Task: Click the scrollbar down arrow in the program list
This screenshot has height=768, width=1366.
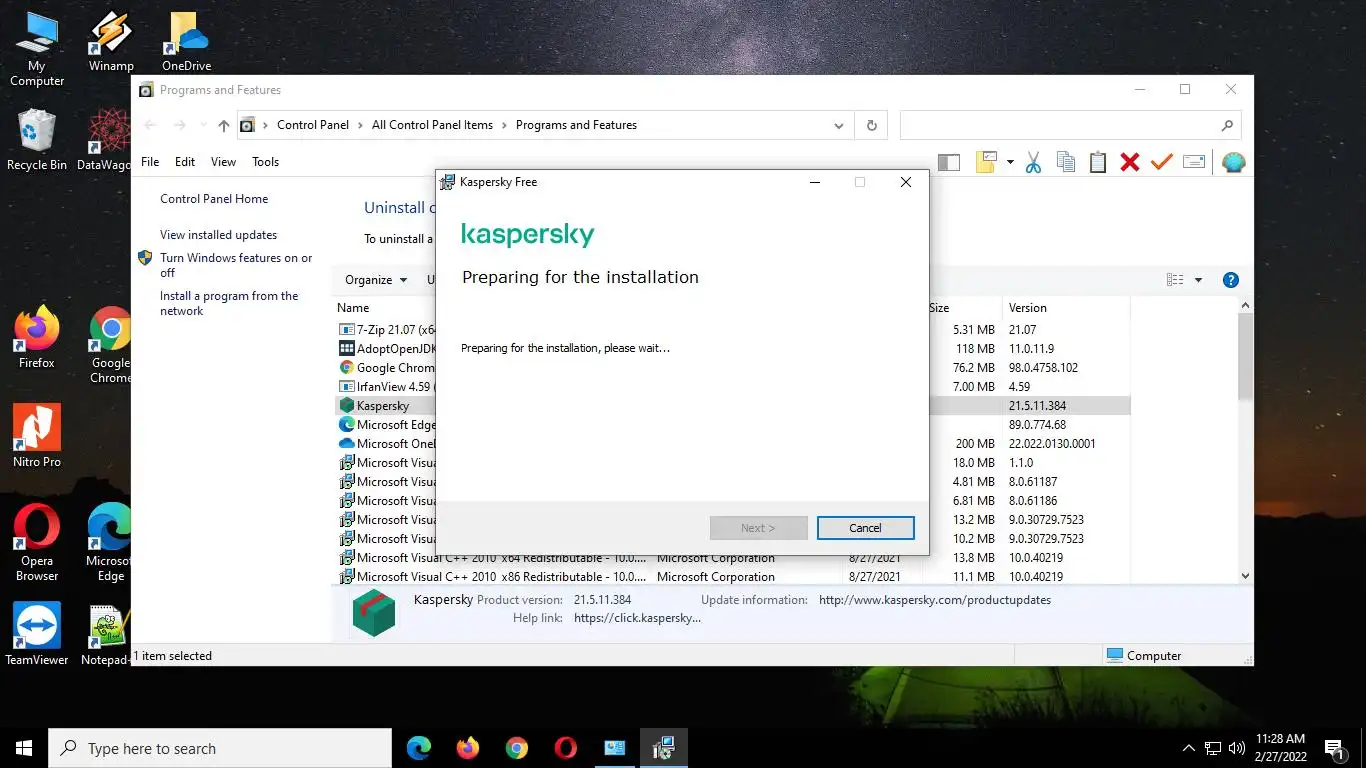Action: [x=1245, y=575]
